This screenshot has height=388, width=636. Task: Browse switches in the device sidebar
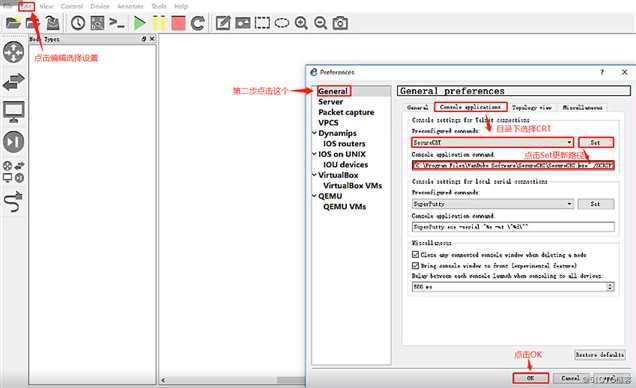(13, 81)
